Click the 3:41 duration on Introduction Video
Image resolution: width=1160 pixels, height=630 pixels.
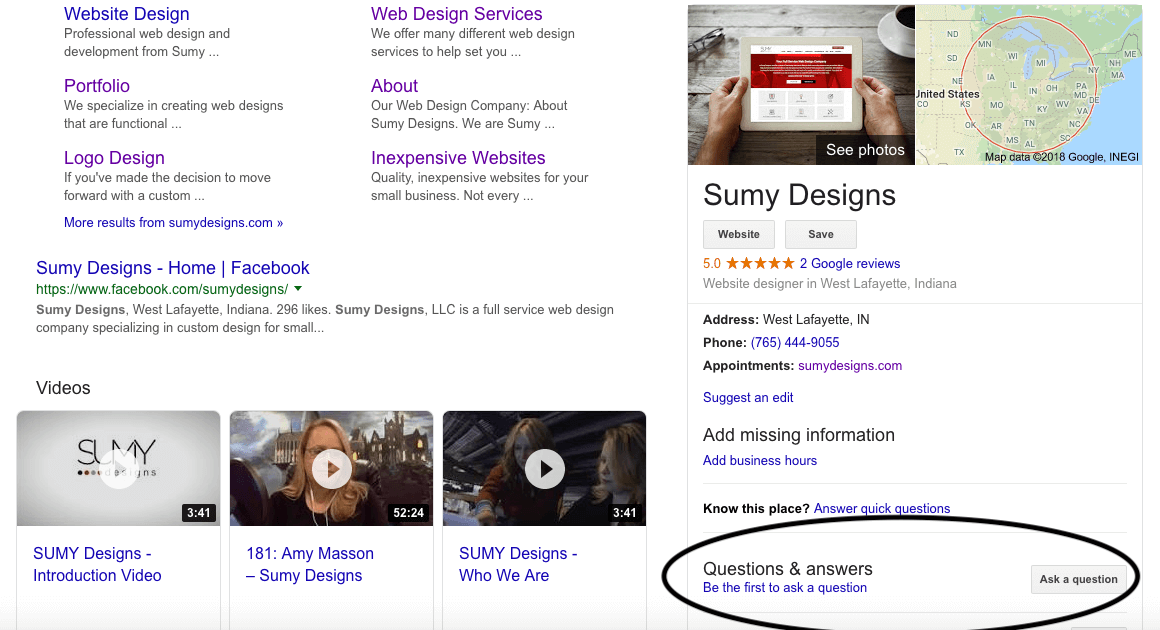tap(198, 512)
